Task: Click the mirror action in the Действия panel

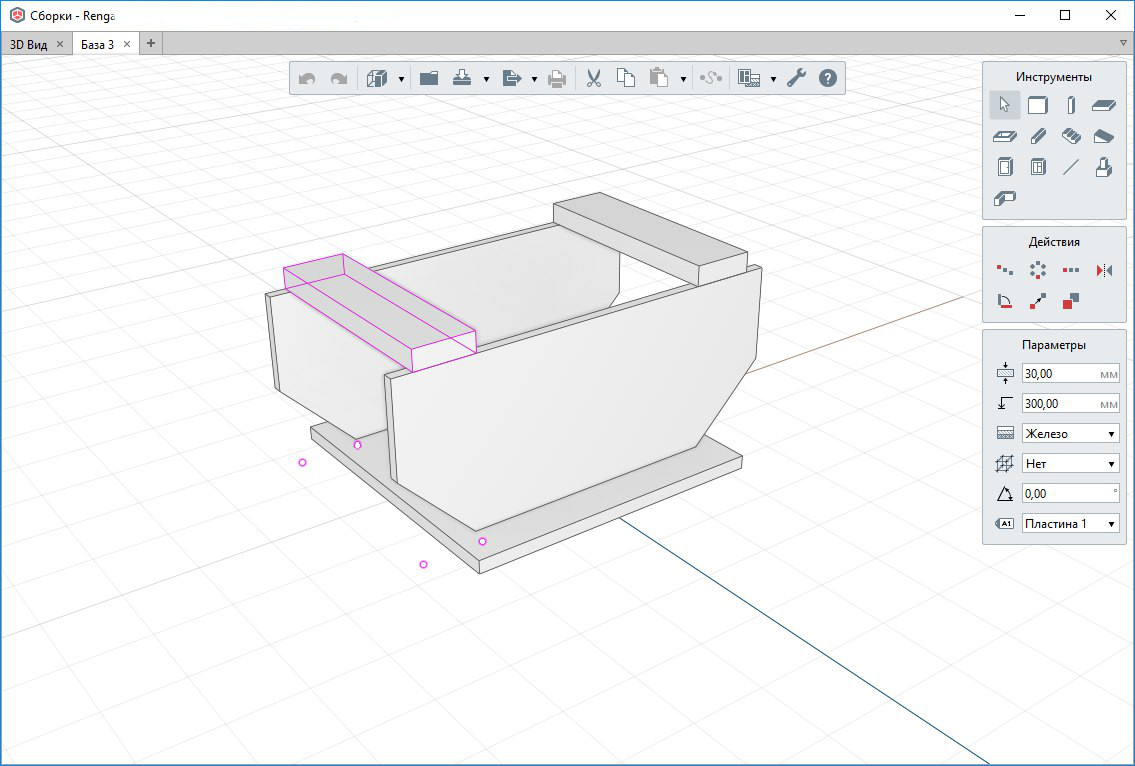Action: [1104, 270]
